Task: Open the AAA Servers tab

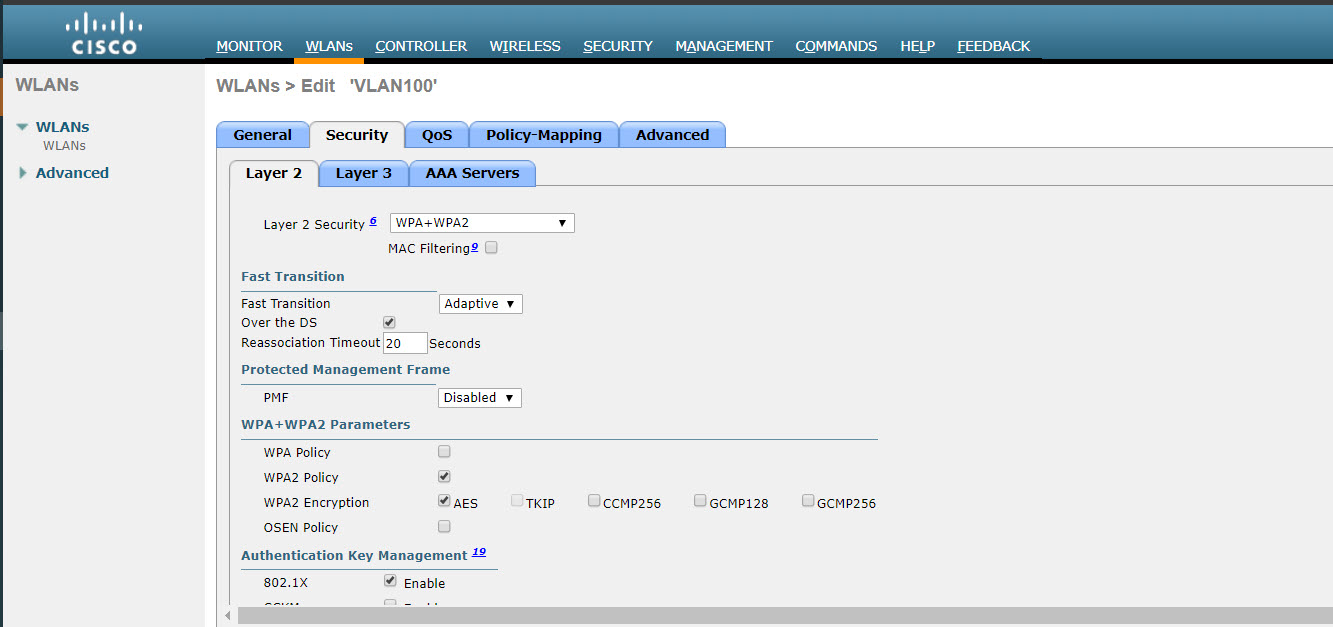Action: (472, 172)
